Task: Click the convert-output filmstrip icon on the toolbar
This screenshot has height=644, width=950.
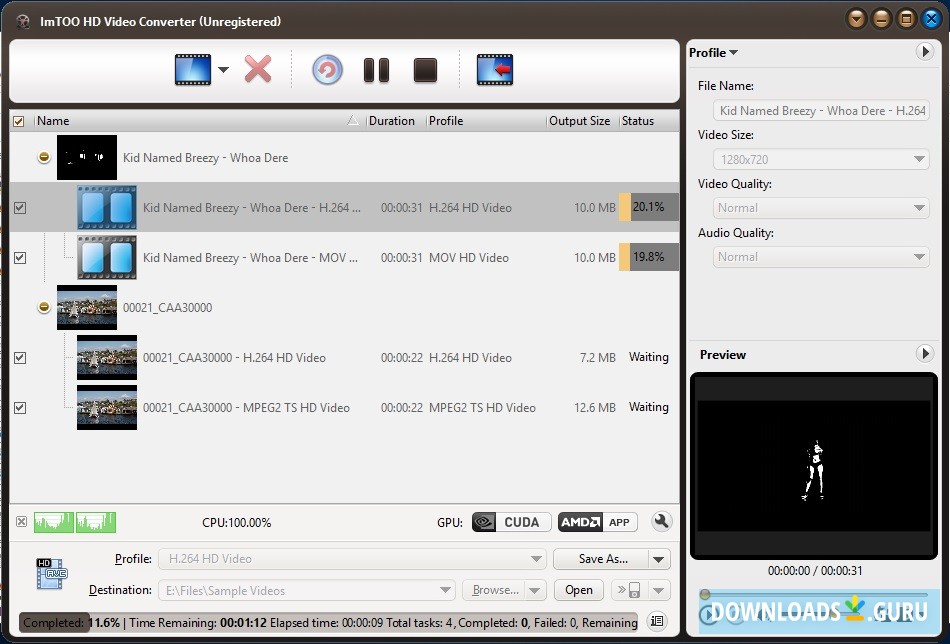Action: coord(494,69)
